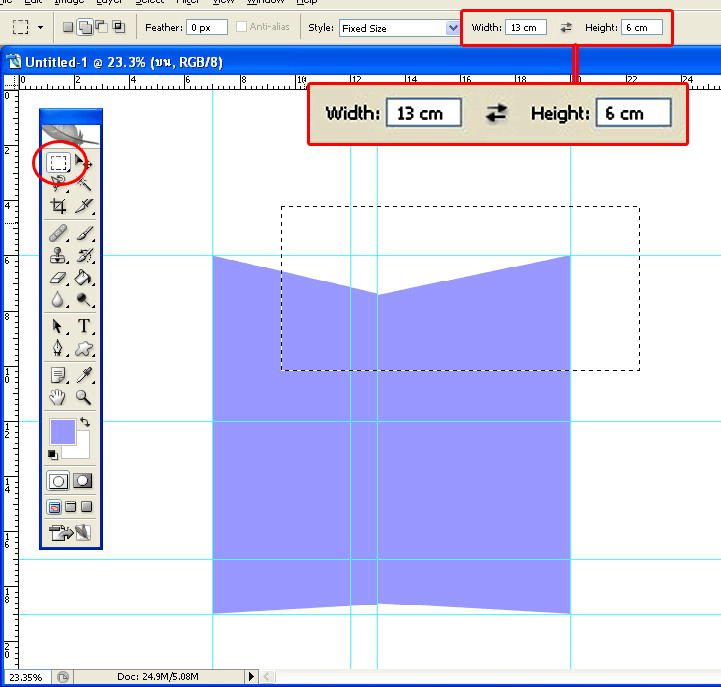Image resolution: width=721 pixels, height=687 pixels.
Task: Select the Zoom tool
Action: click(84, 397)
